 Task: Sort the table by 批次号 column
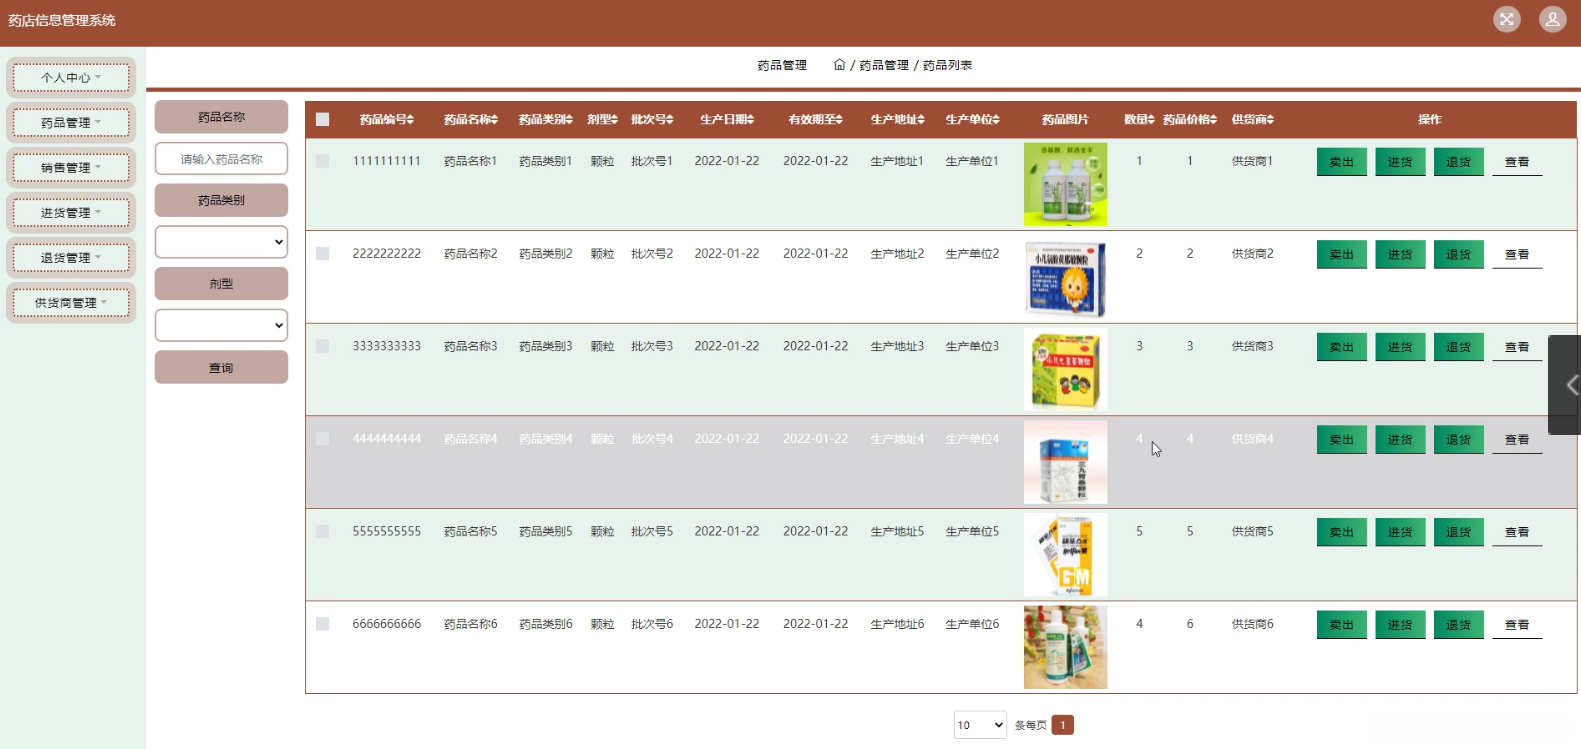(652, 119)
